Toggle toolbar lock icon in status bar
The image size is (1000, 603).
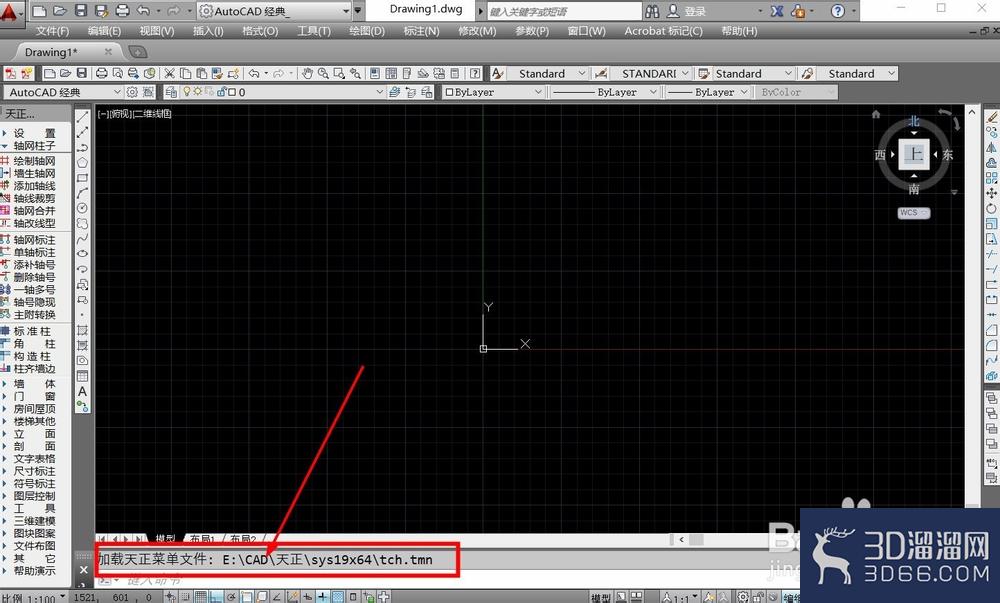pos(758,597)
